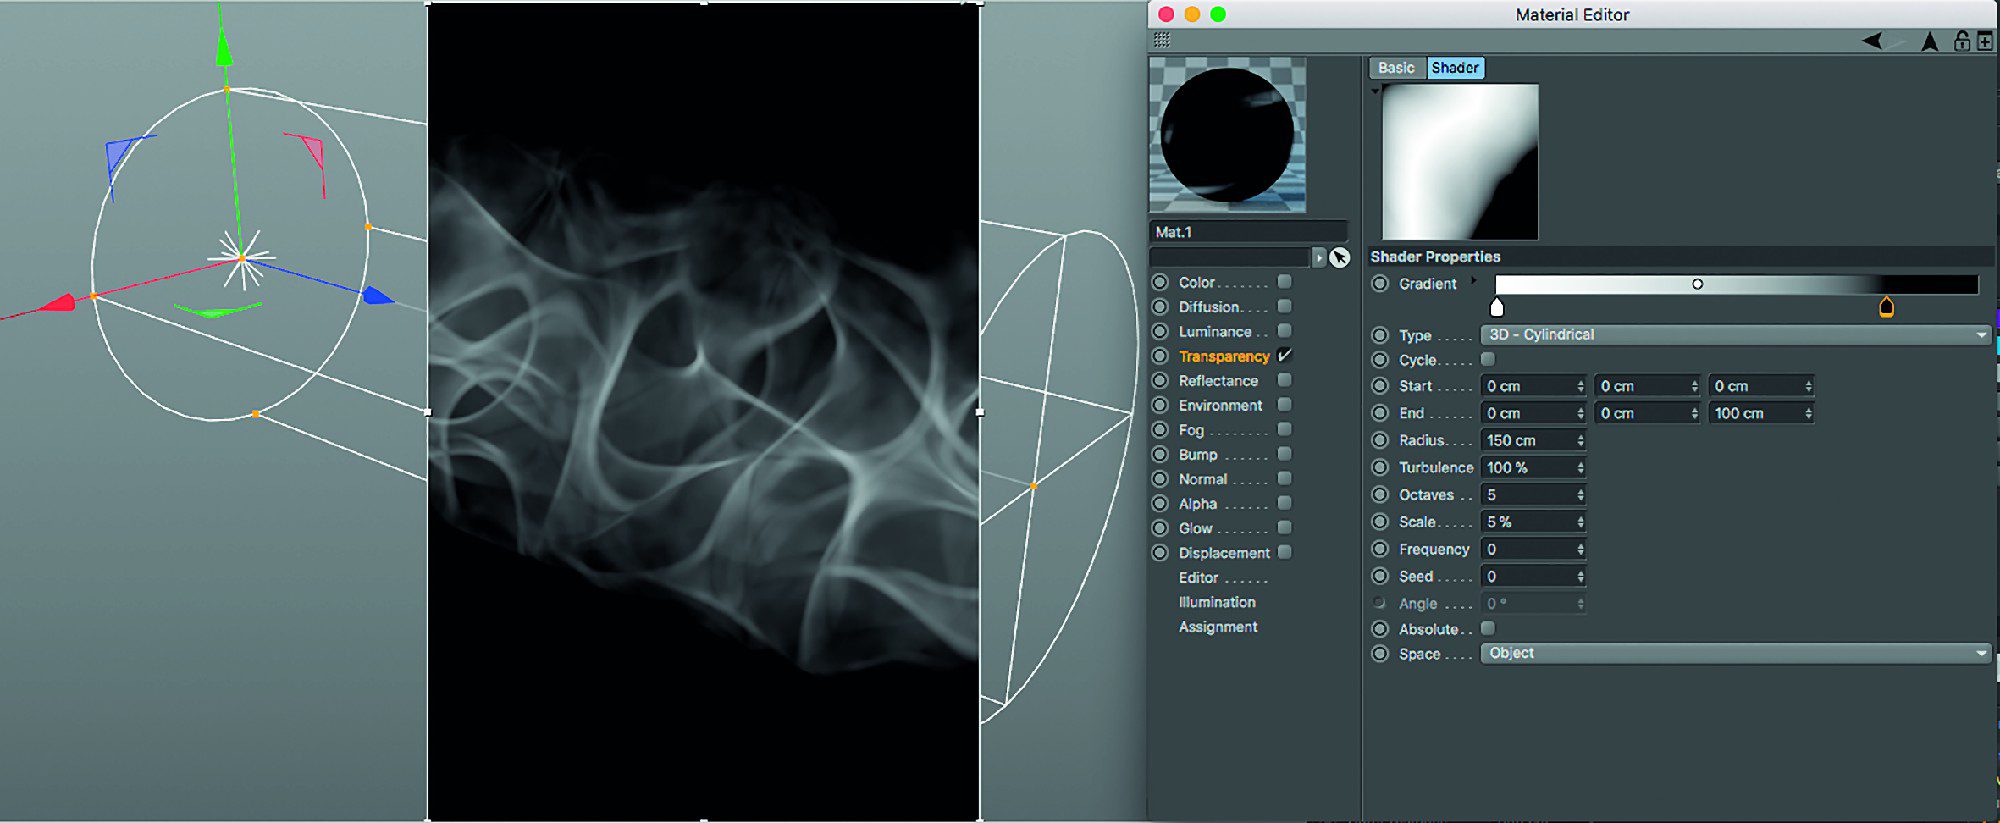Enable the Absolute checkbox

(1488, 628)
